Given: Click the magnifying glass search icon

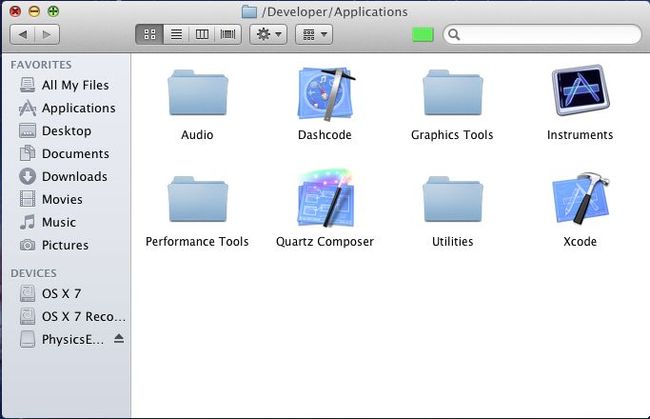Looking at the screenshot, I should pos(454,34).
